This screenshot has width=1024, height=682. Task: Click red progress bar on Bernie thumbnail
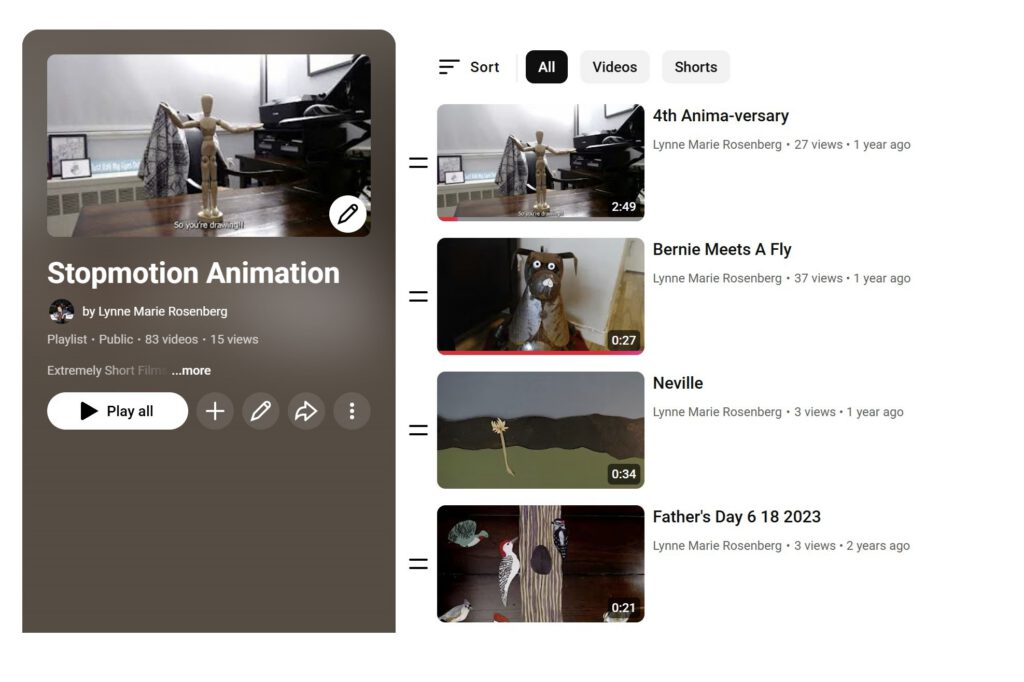540,352
